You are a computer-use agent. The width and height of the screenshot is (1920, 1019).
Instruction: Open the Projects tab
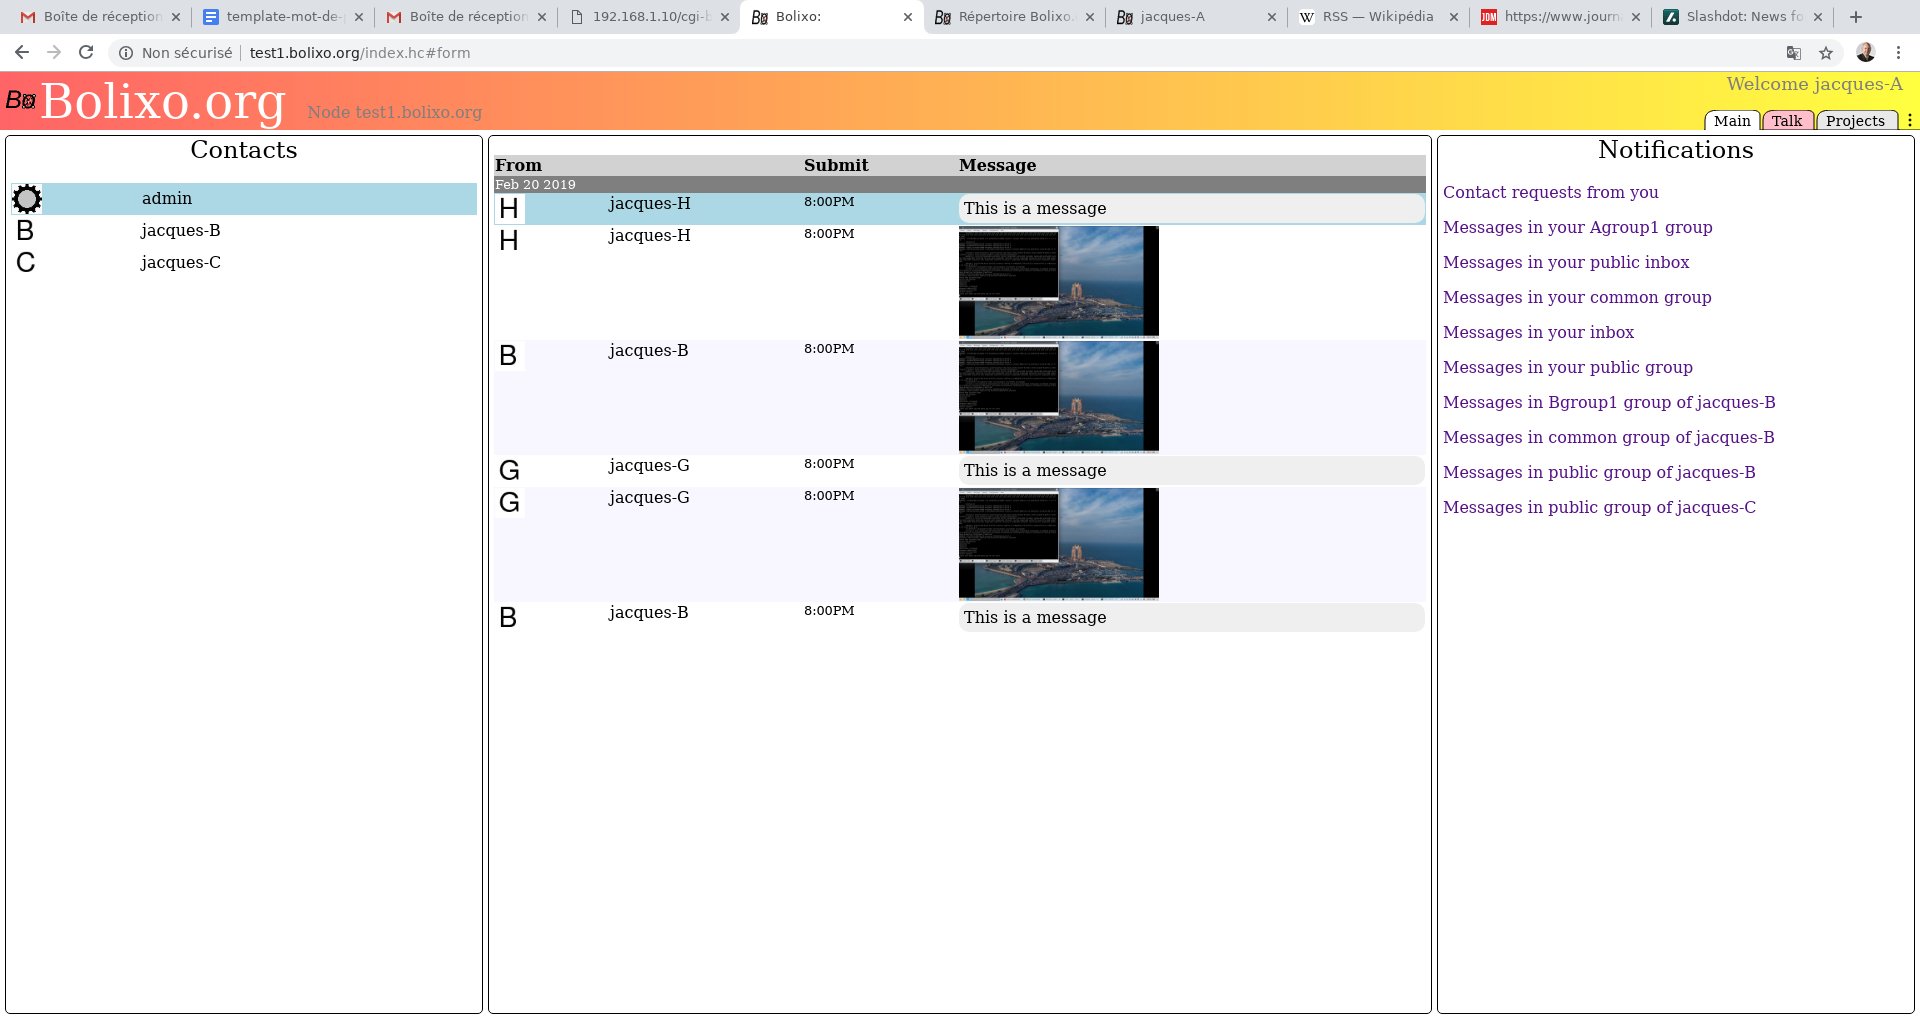tap(1855, 121)
